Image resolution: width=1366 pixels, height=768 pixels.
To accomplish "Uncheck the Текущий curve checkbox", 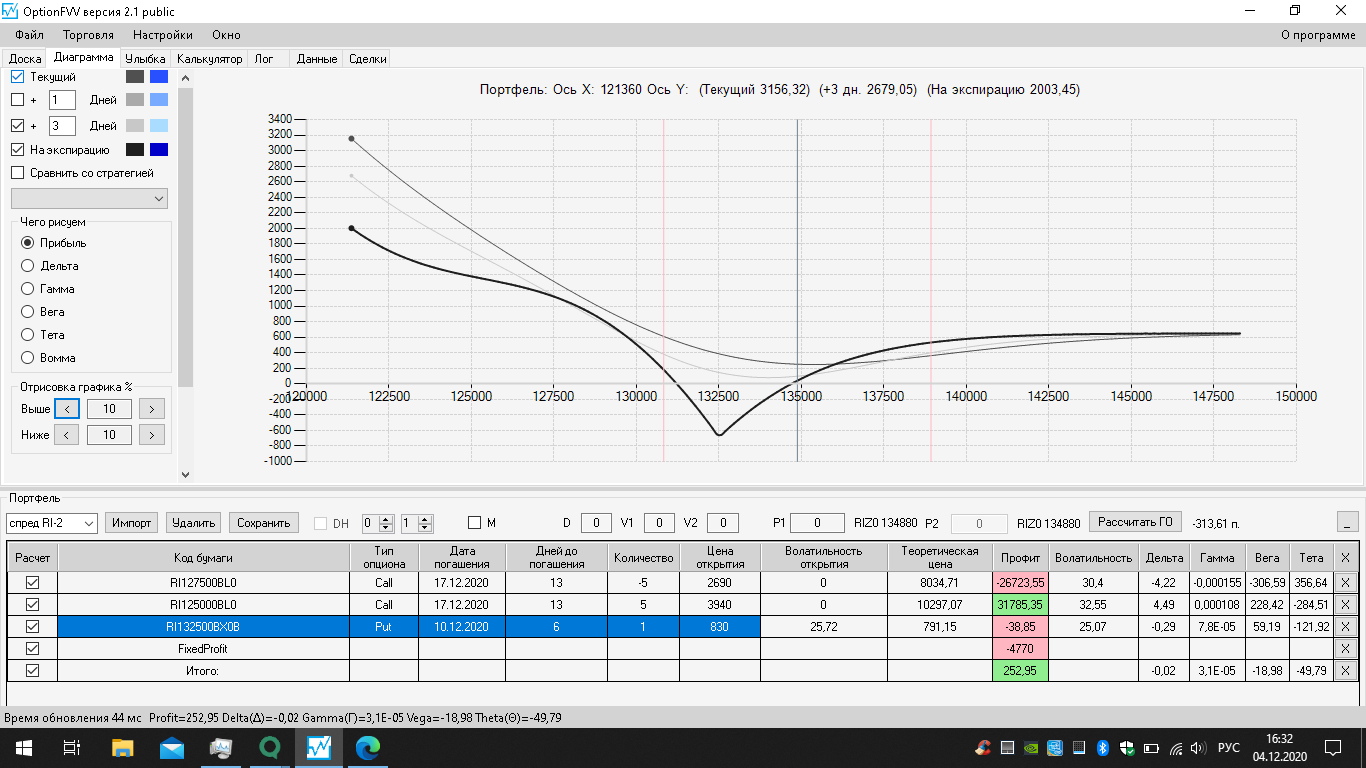I will coord(17,77).
